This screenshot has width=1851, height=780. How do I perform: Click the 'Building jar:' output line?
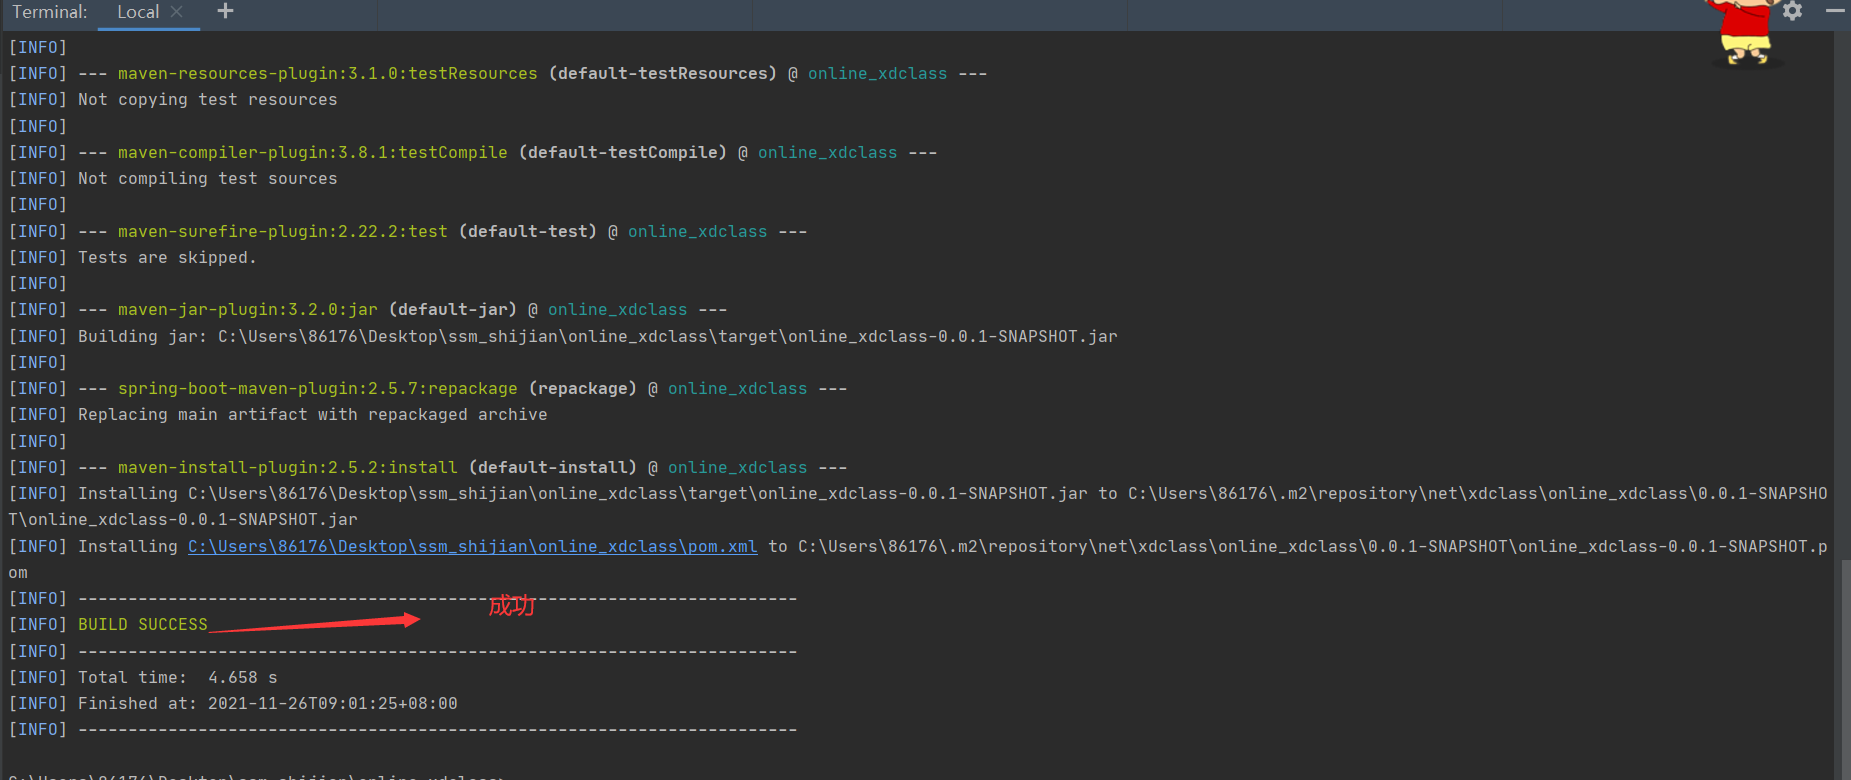pos(598,336)
